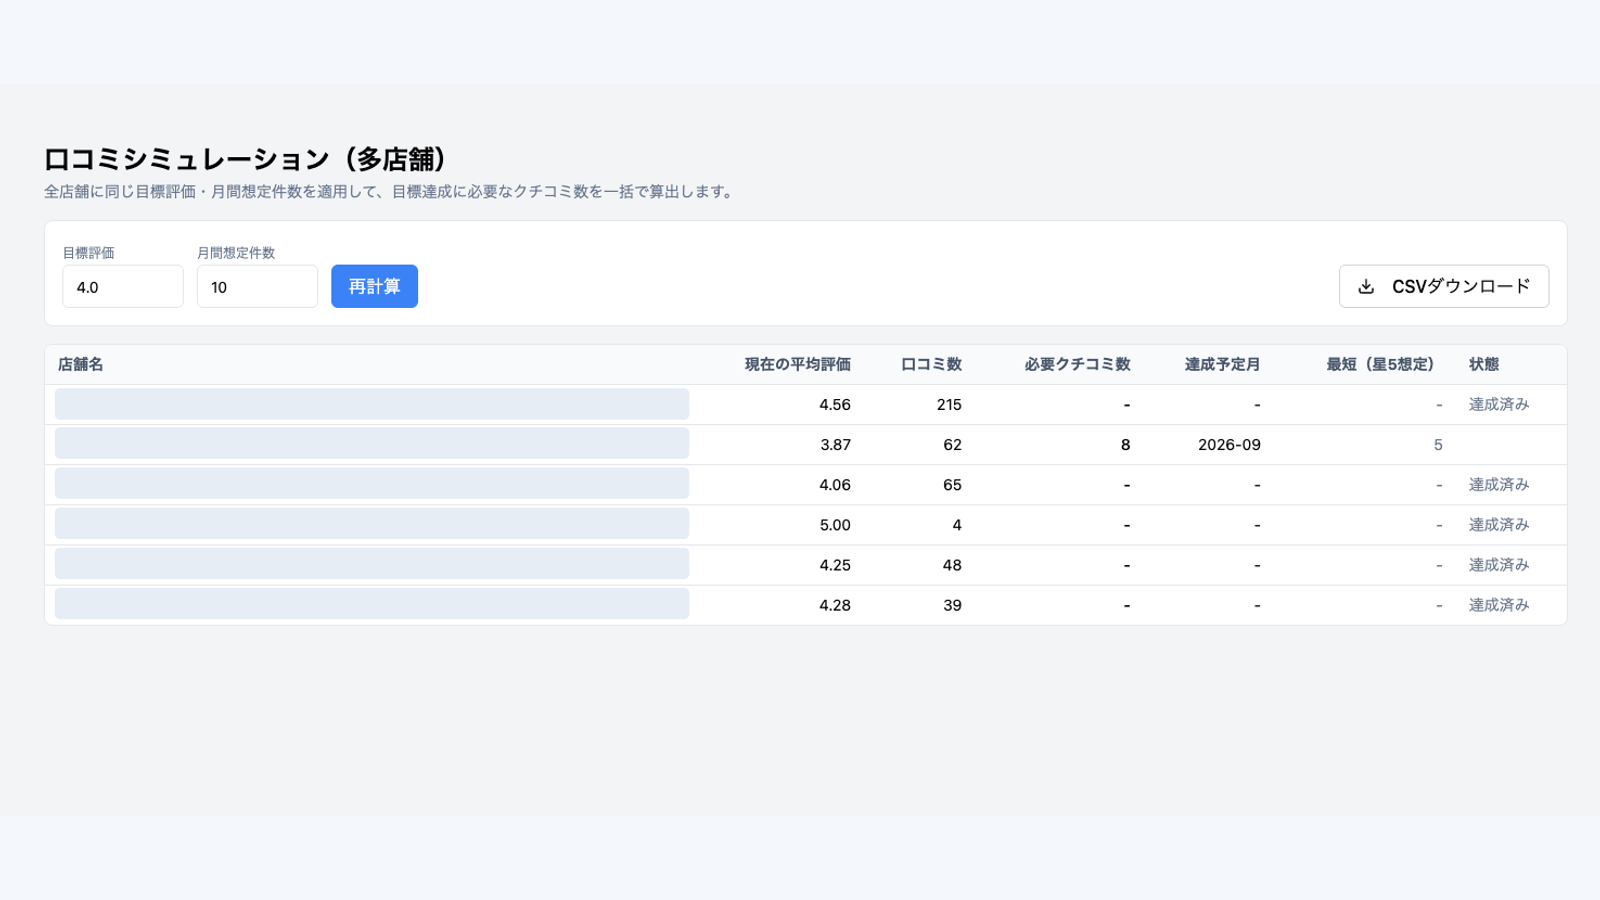1600x900 pixels.
Task: Select the 4.06 average rating cell
Action: click(834, 485)
